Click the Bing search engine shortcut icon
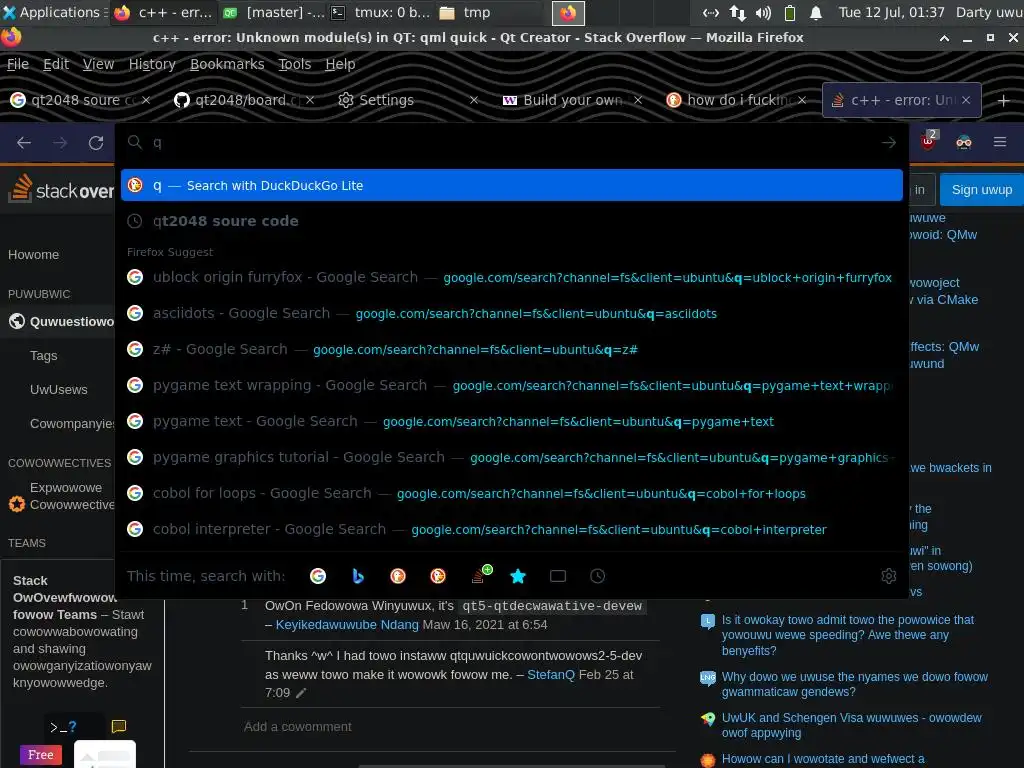The width and height of the screenshot is (1024, 768). (358, 576)
